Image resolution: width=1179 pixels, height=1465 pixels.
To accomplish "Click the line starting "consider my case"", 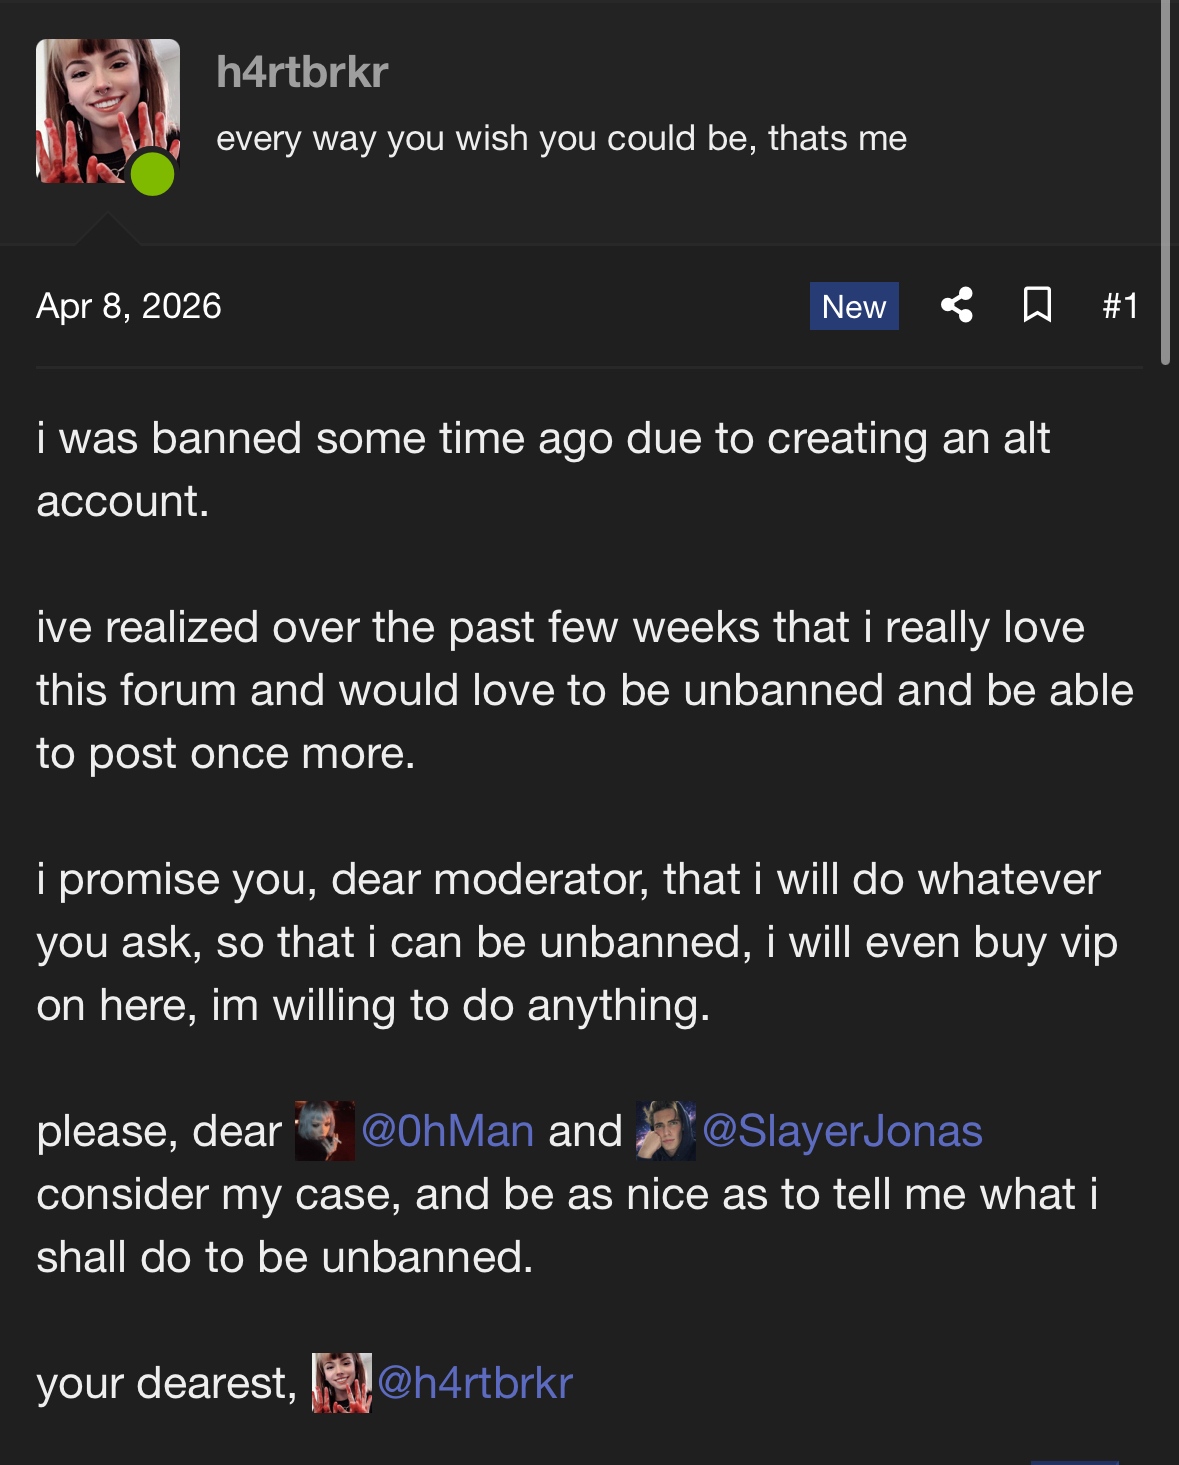I will (567, 1194).
